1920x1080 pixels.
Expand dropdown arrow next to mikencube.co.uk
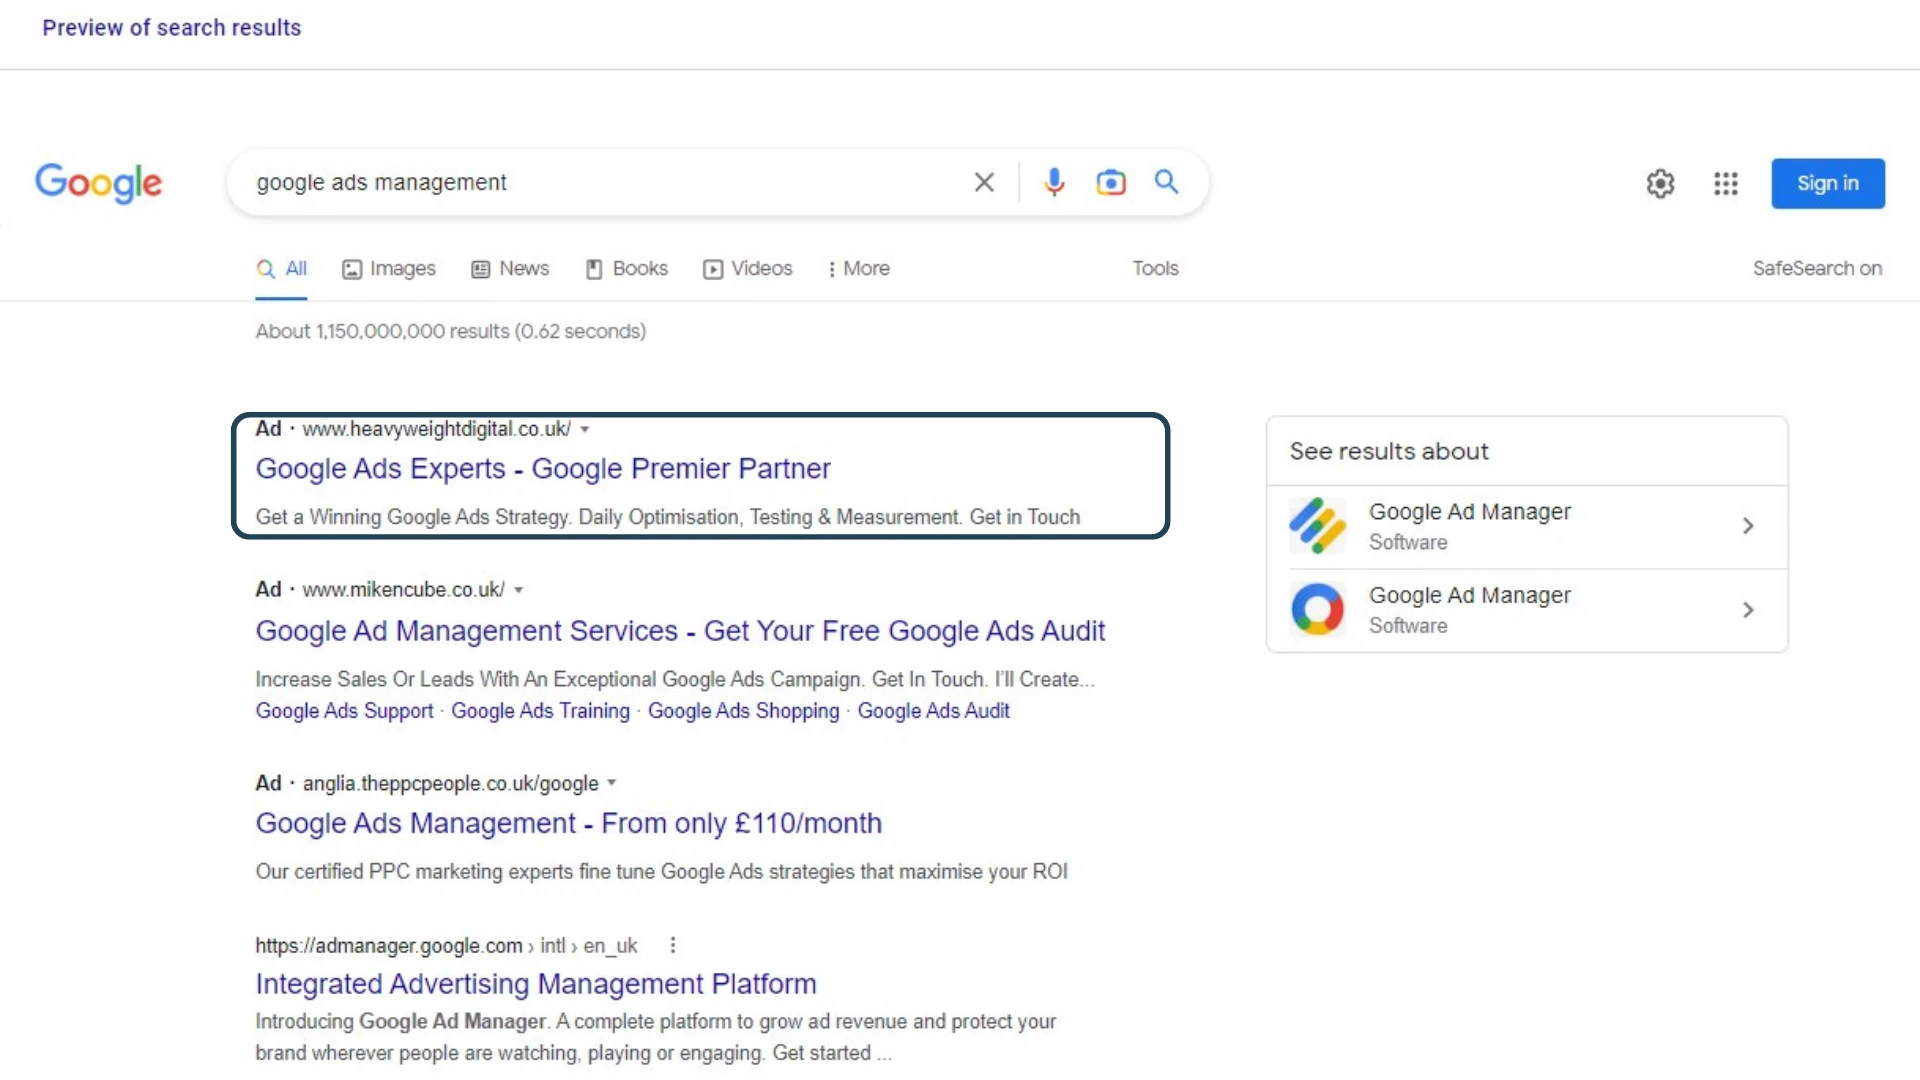pos(518,590)
